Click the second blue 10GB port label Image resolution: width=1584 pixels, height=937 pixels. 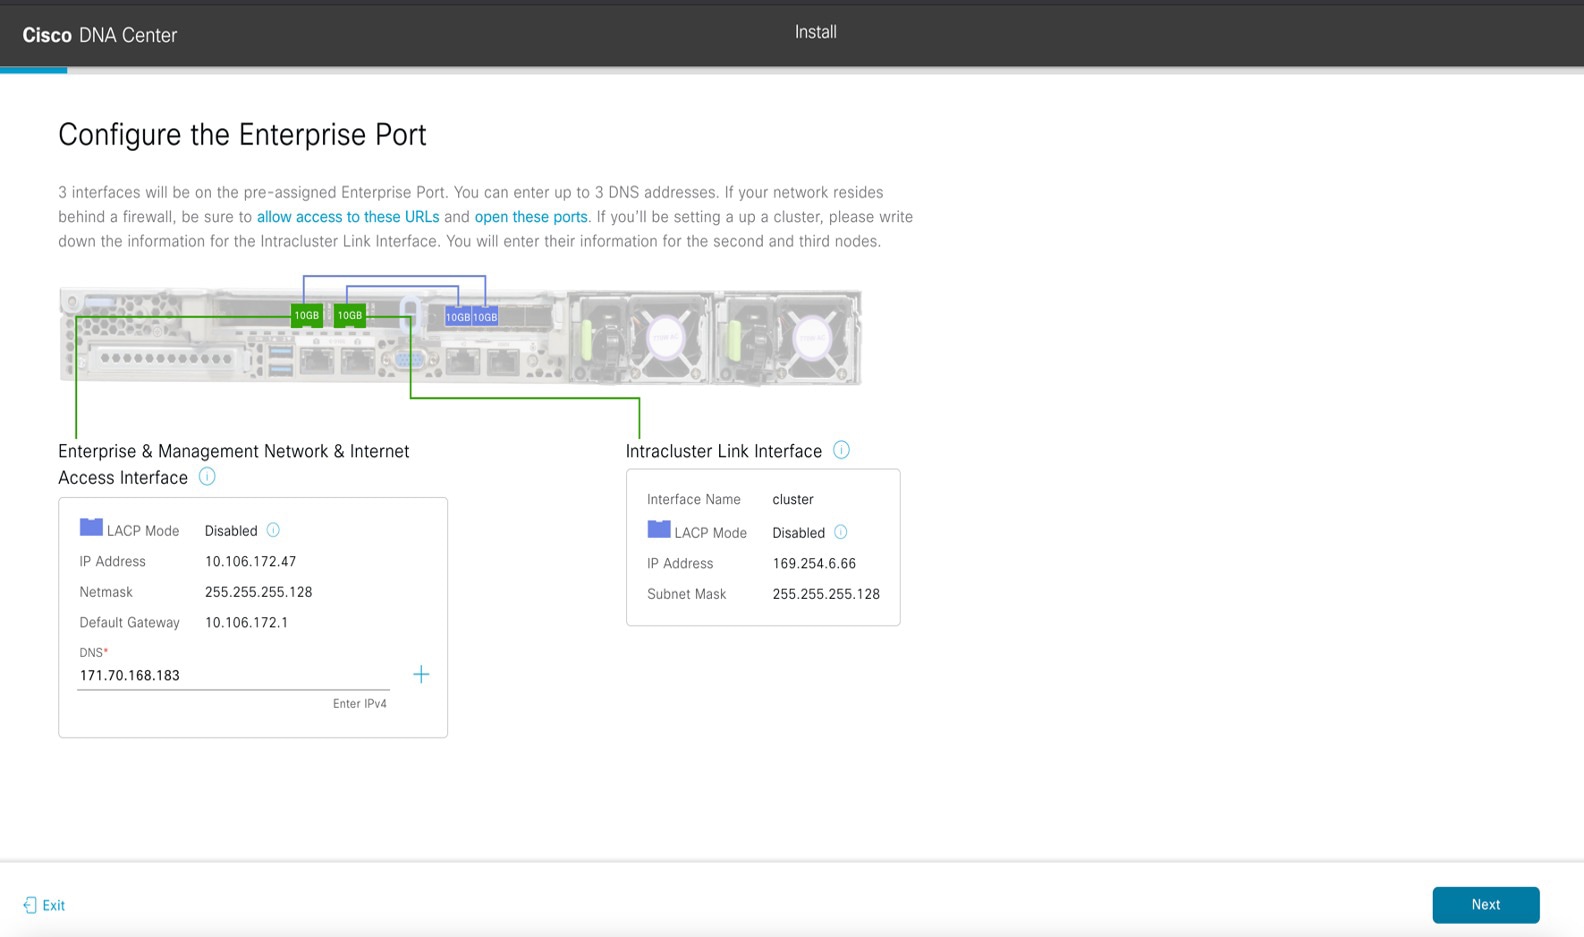click(485, 317)
